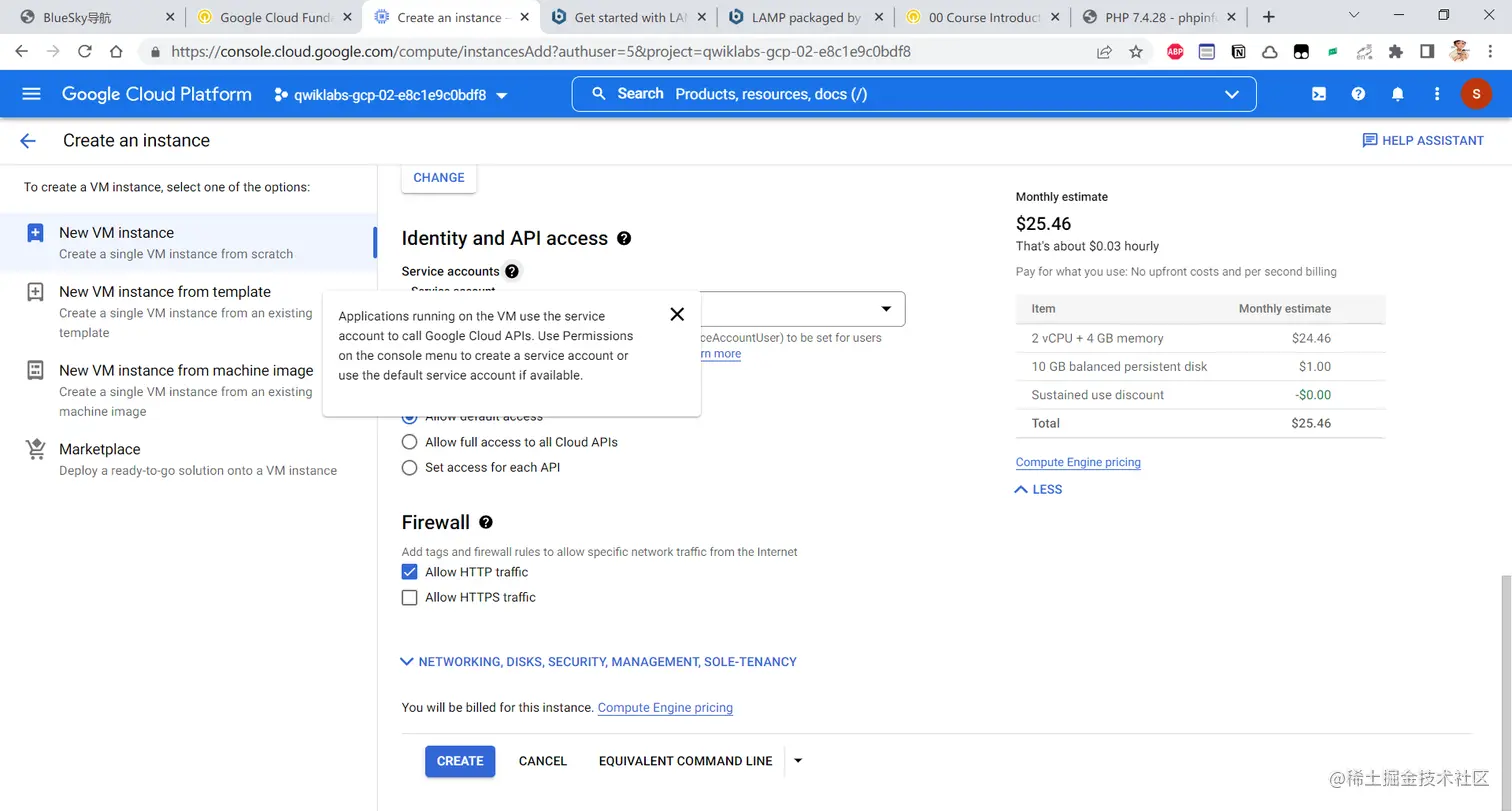This screenshot has height=811, width=1512.
Task: Activate Cloud Shell terminal icon
Action: coord(1319,94)
